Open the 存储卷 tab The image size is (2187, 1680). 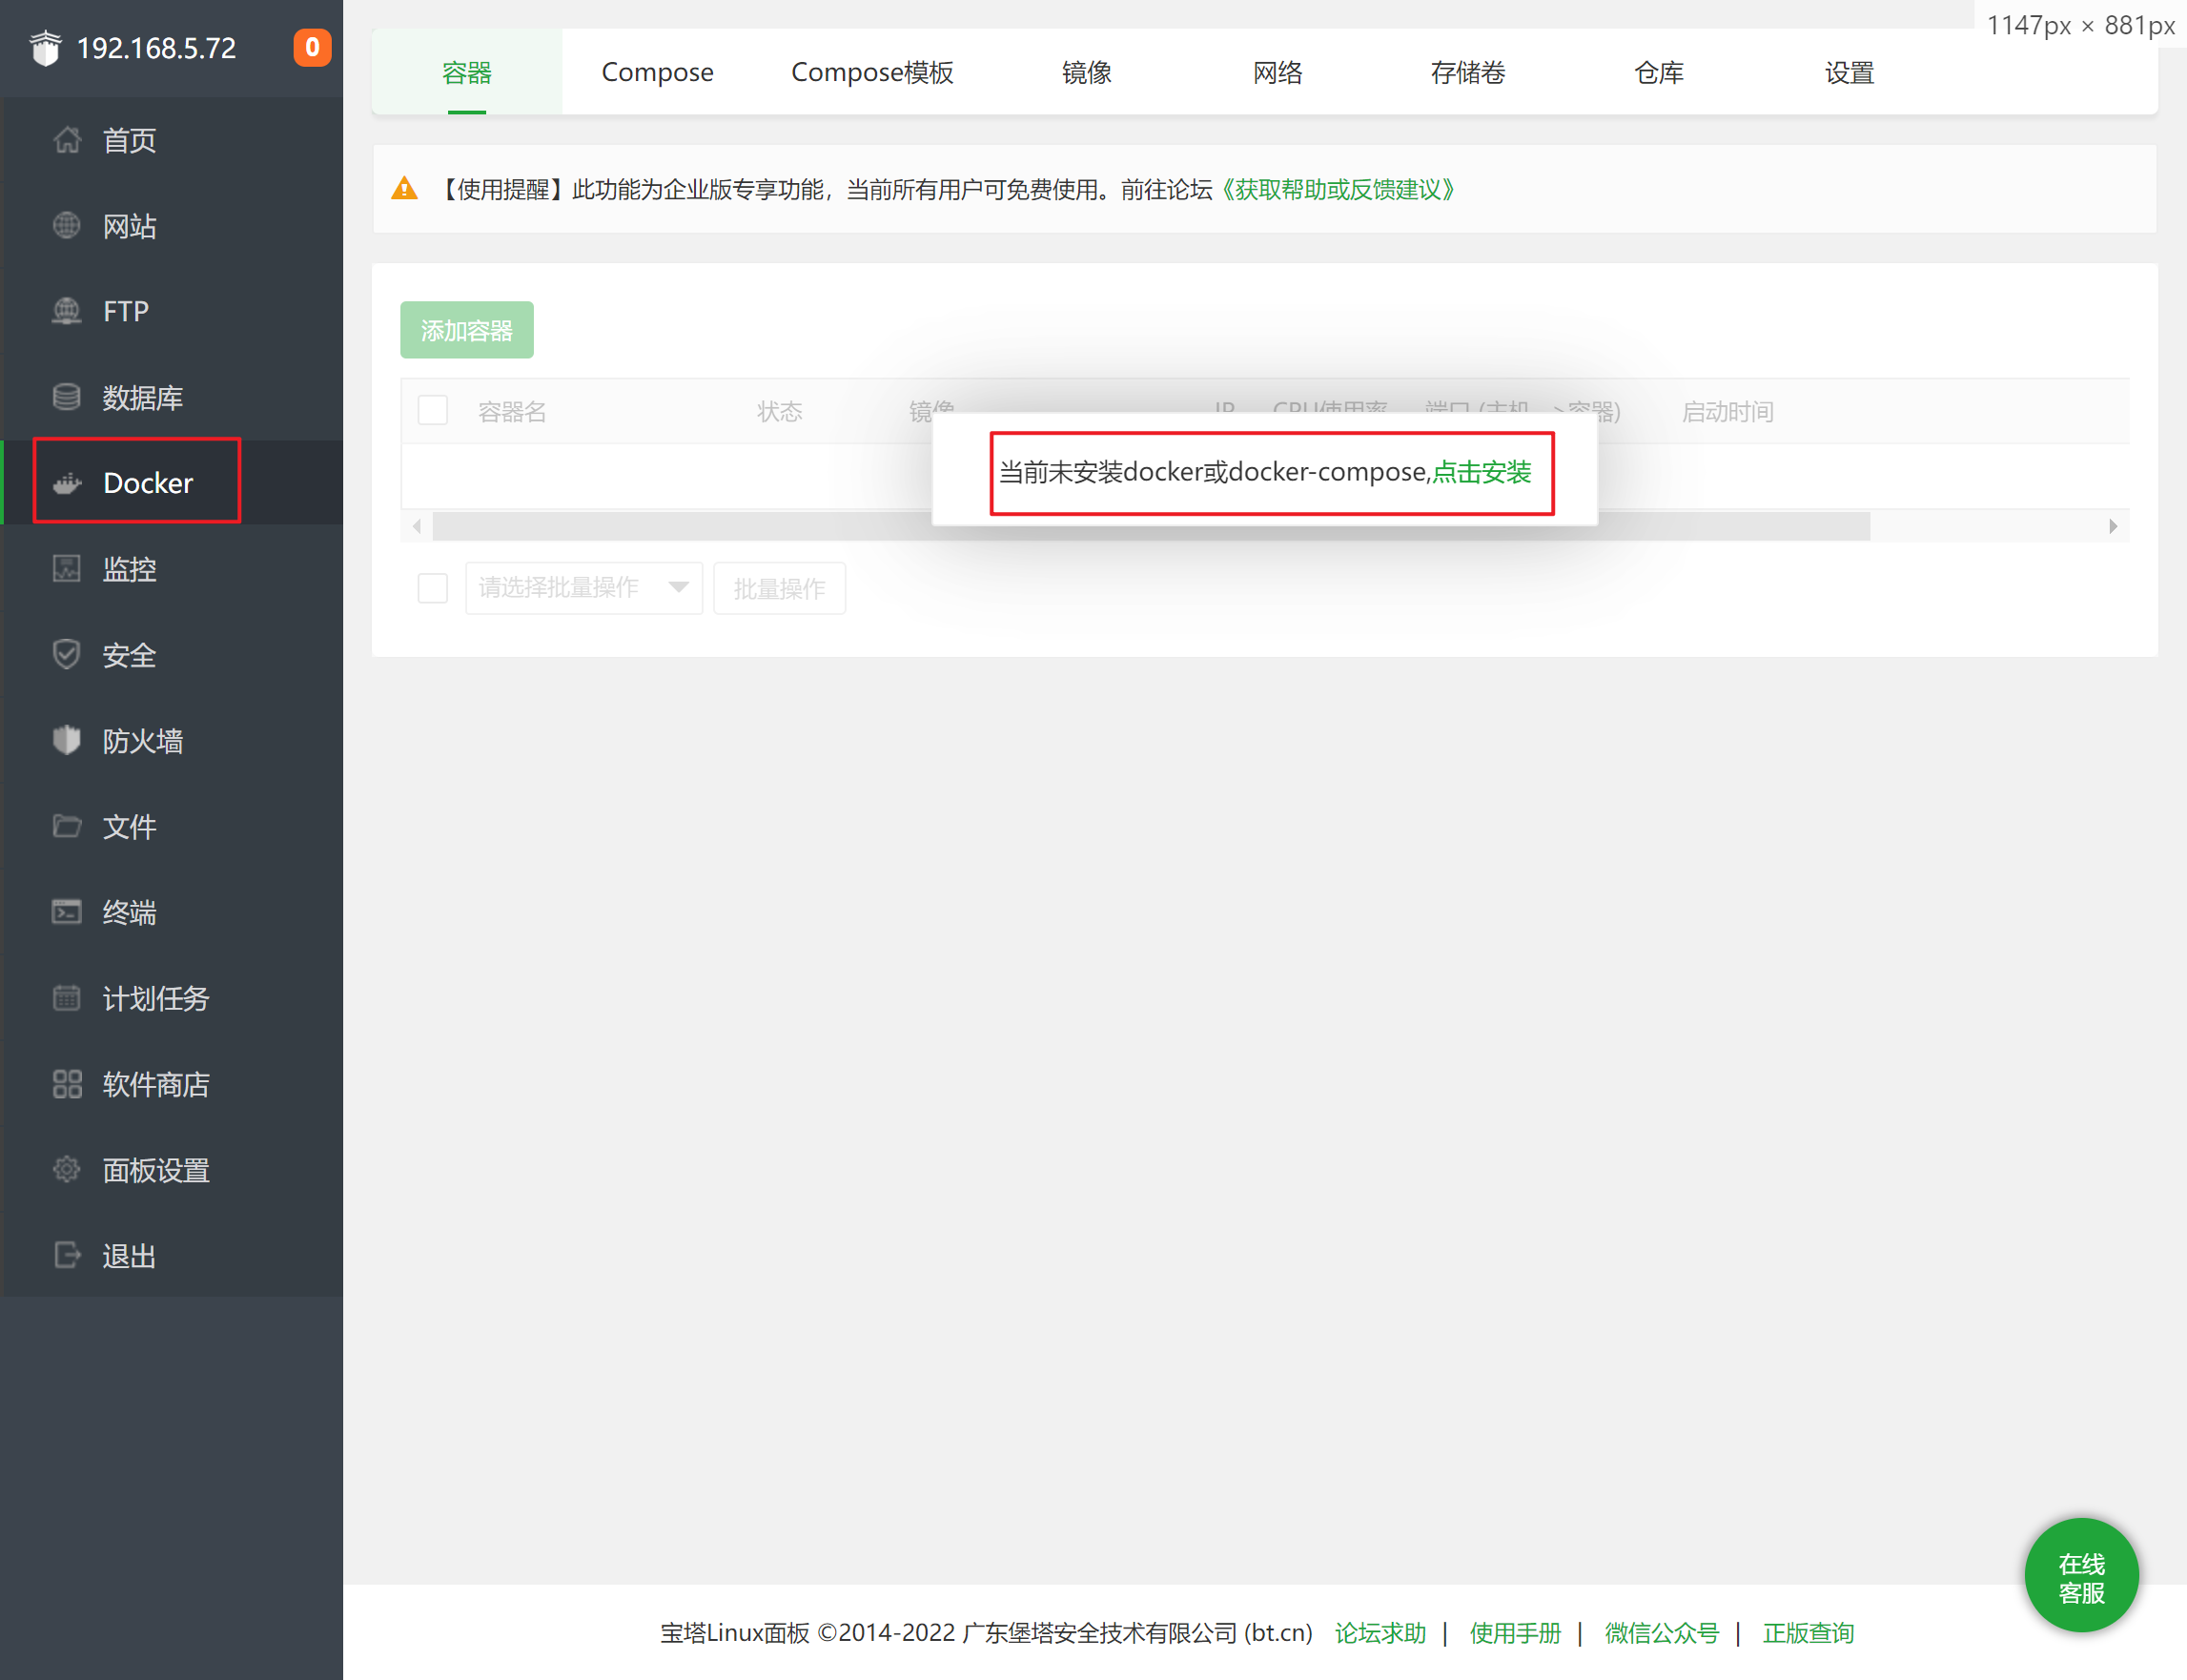pos(1468,72)
